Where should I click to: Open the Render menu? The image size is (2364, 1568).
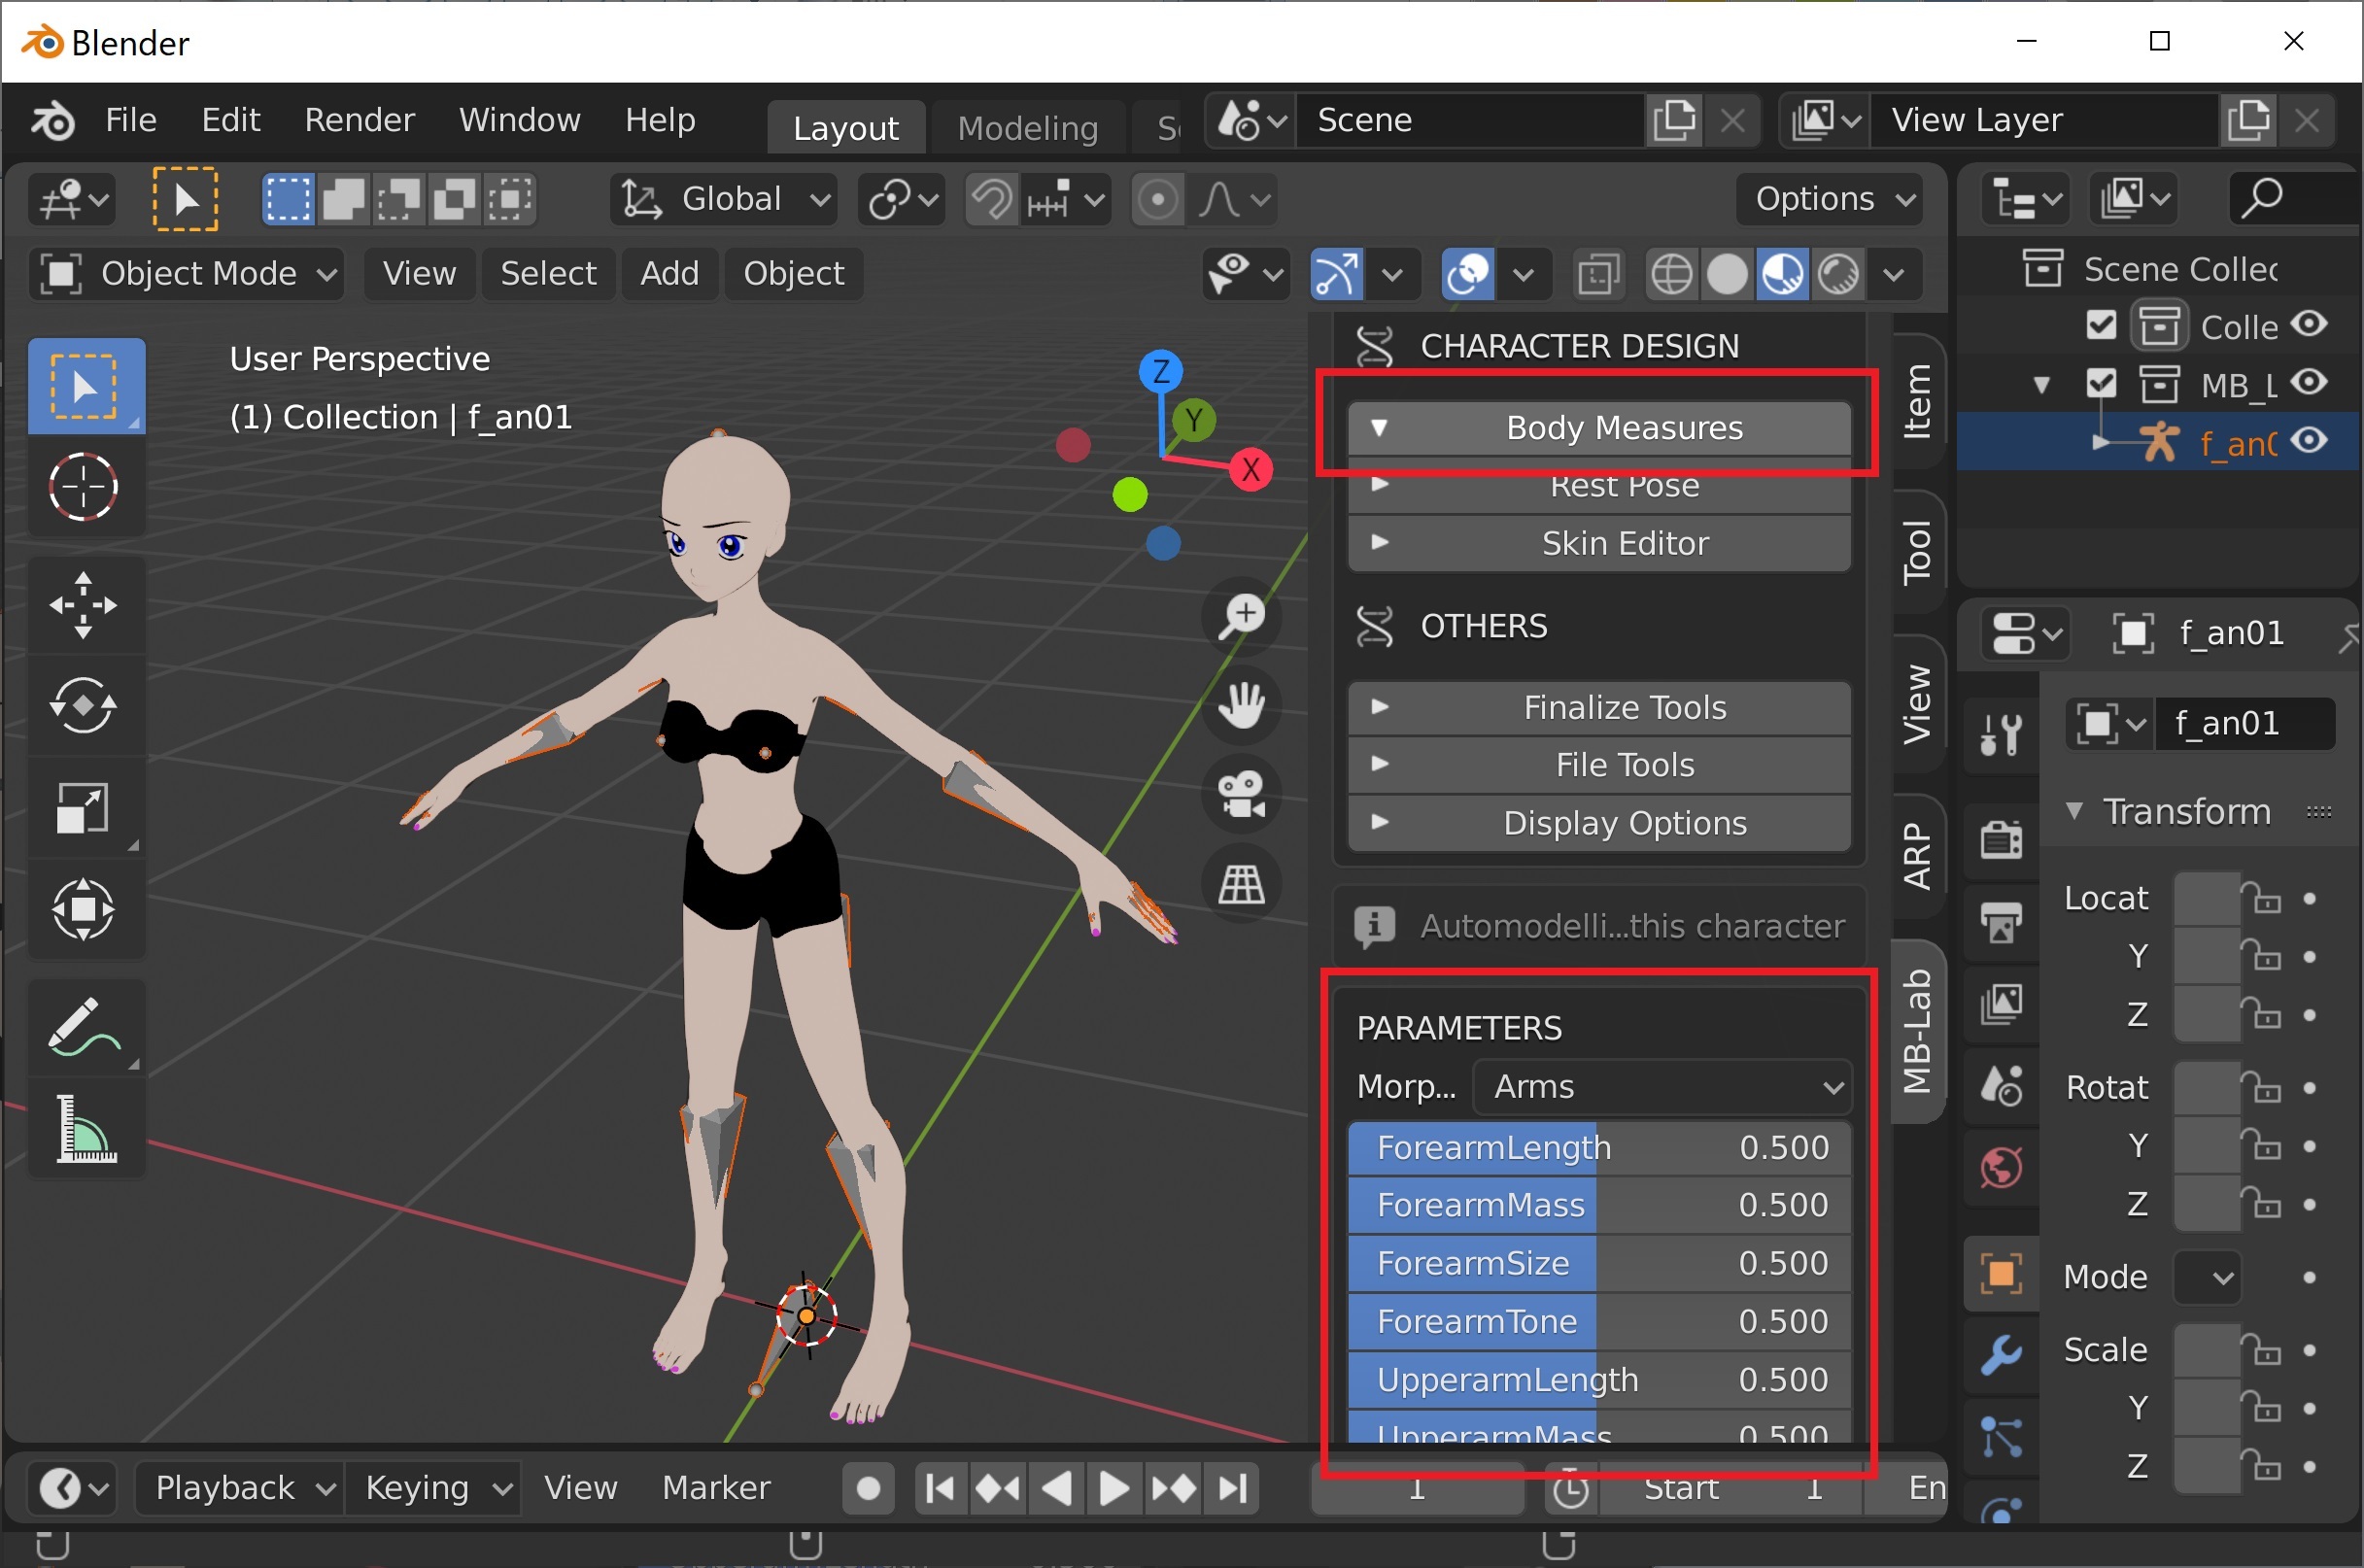359,120
